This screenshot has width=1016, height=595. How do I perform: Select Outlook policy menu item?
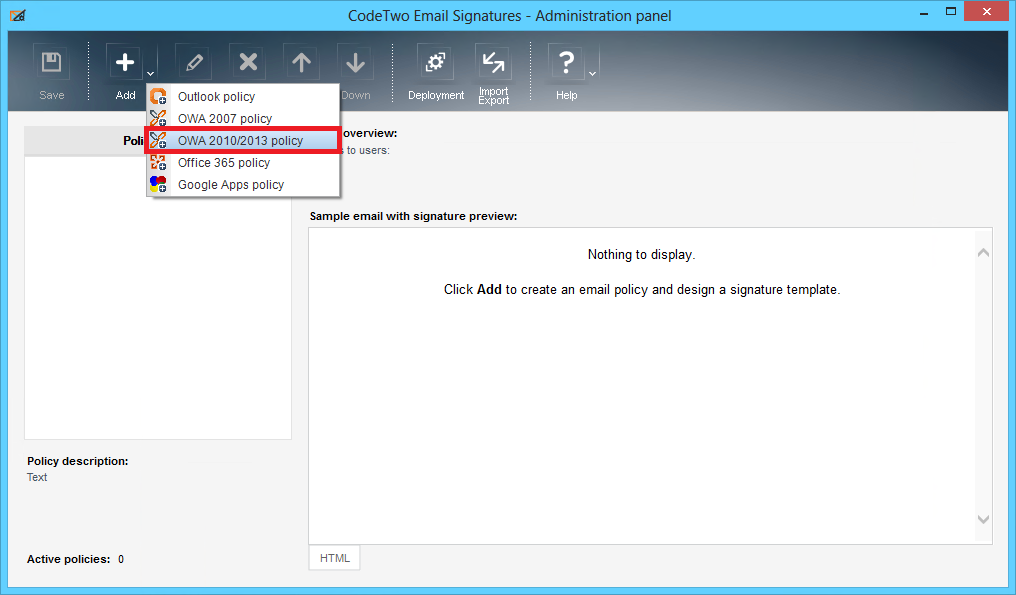(x=243, y=97)
